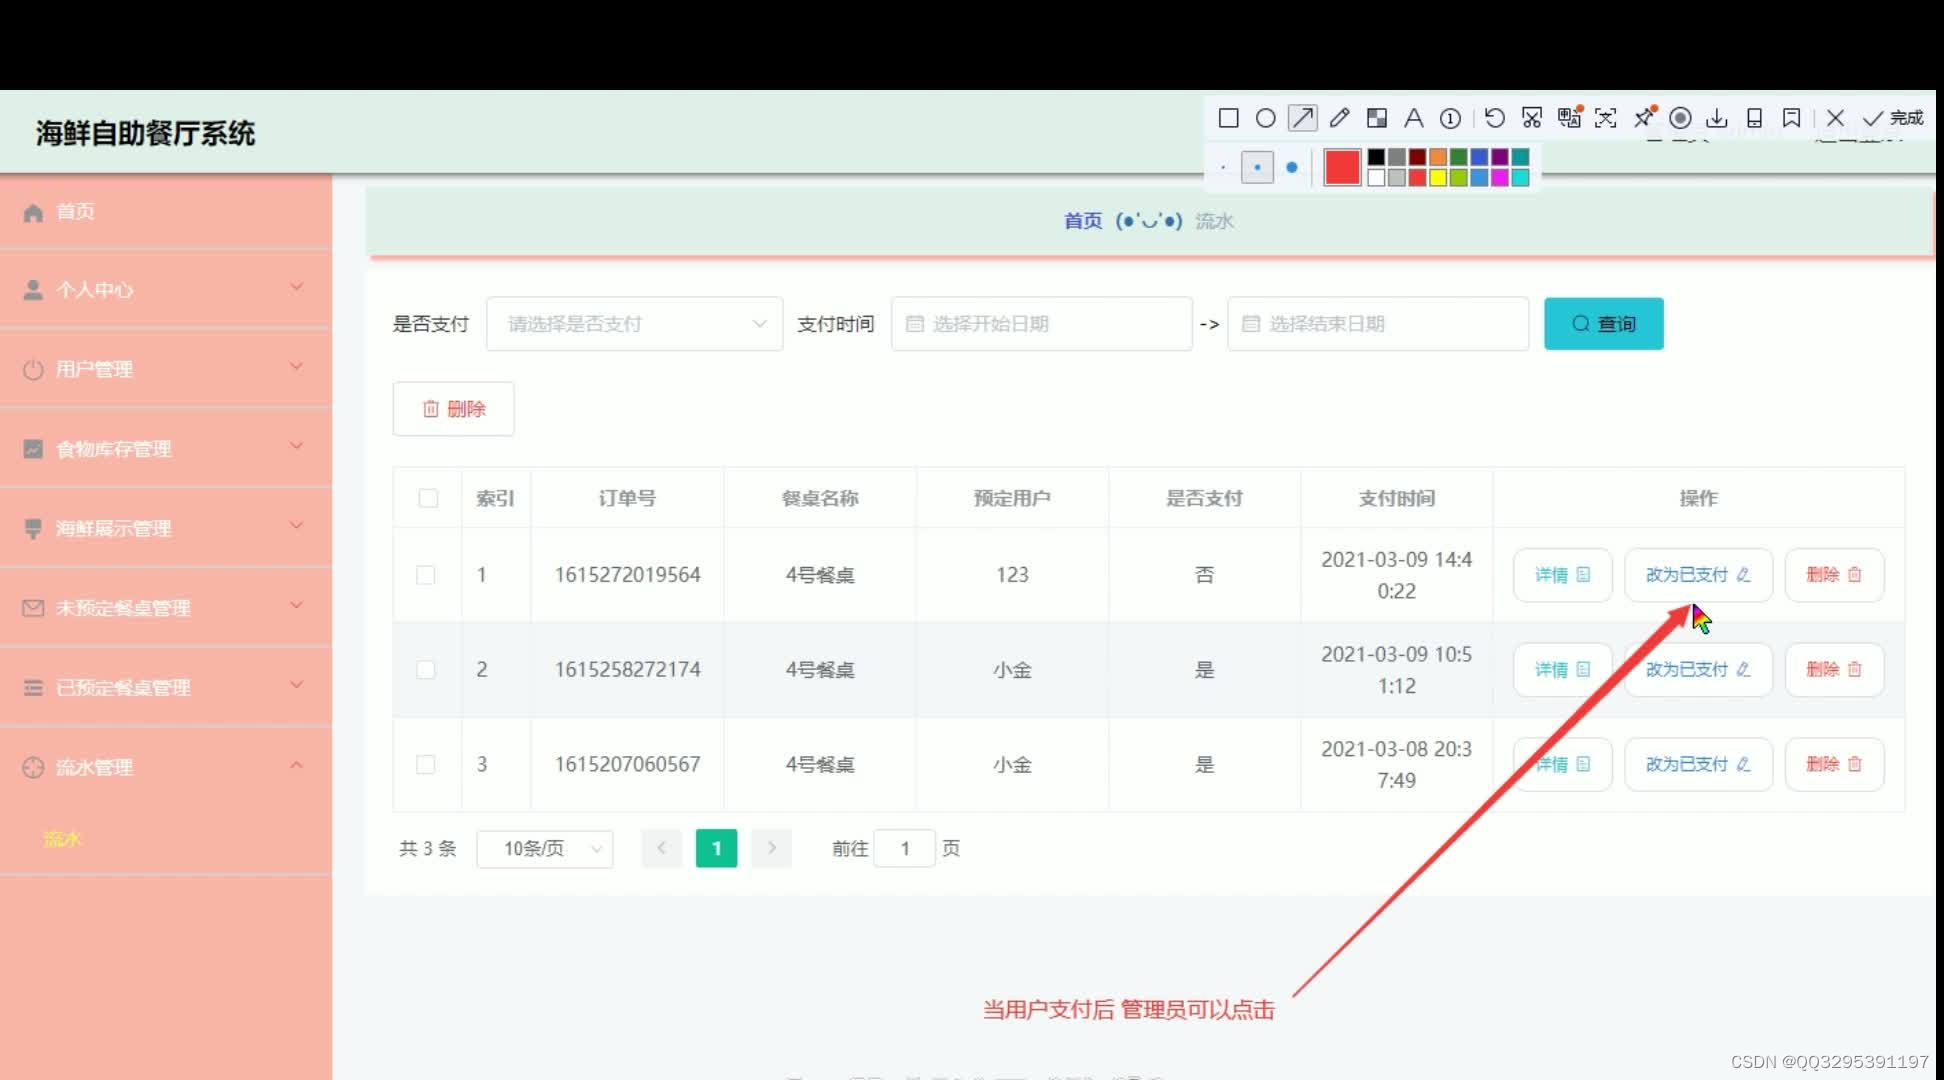Click the 删除 button above the table

coord(454,409)
